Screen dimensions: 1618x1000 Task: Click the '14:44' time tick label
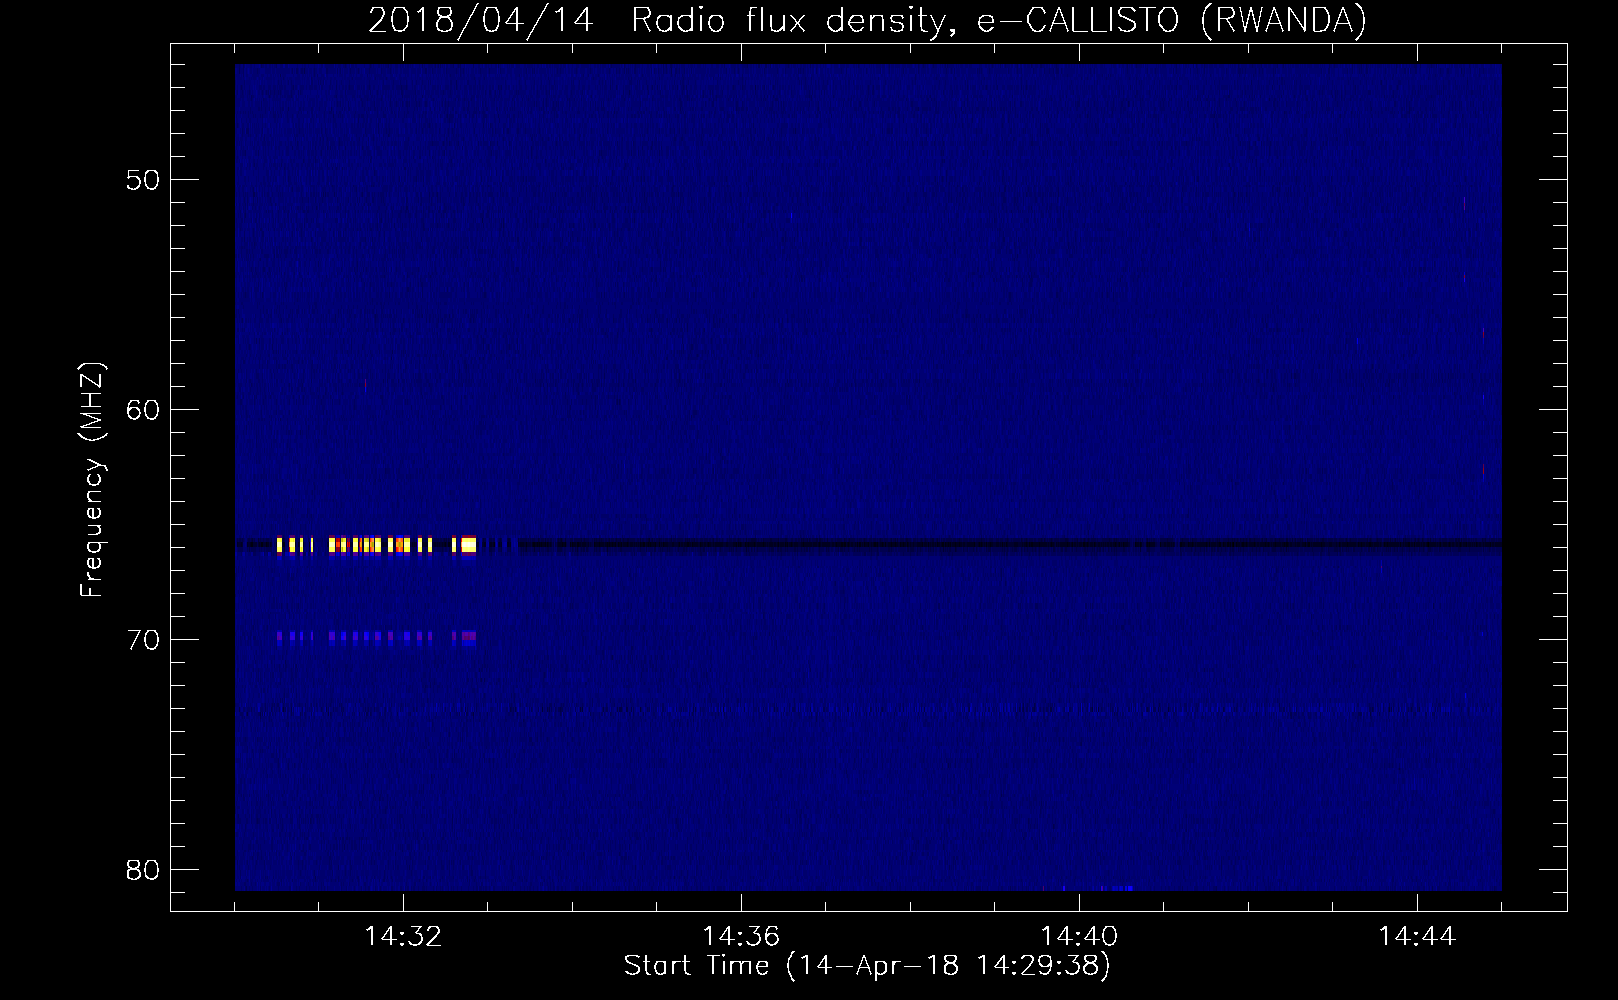click(1417, 937)
